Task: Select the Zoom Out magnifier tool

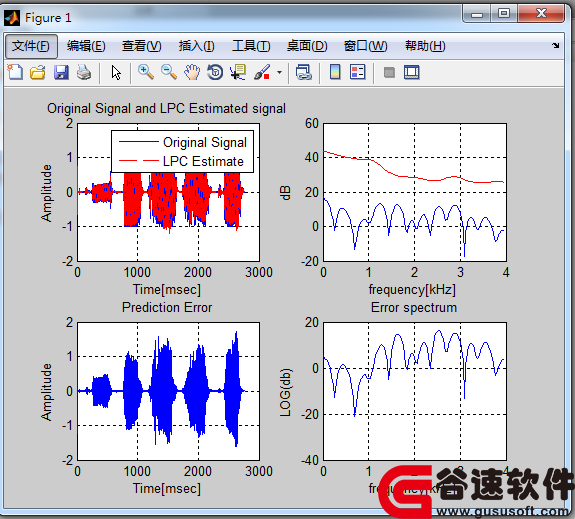Action: click(169, 72)
